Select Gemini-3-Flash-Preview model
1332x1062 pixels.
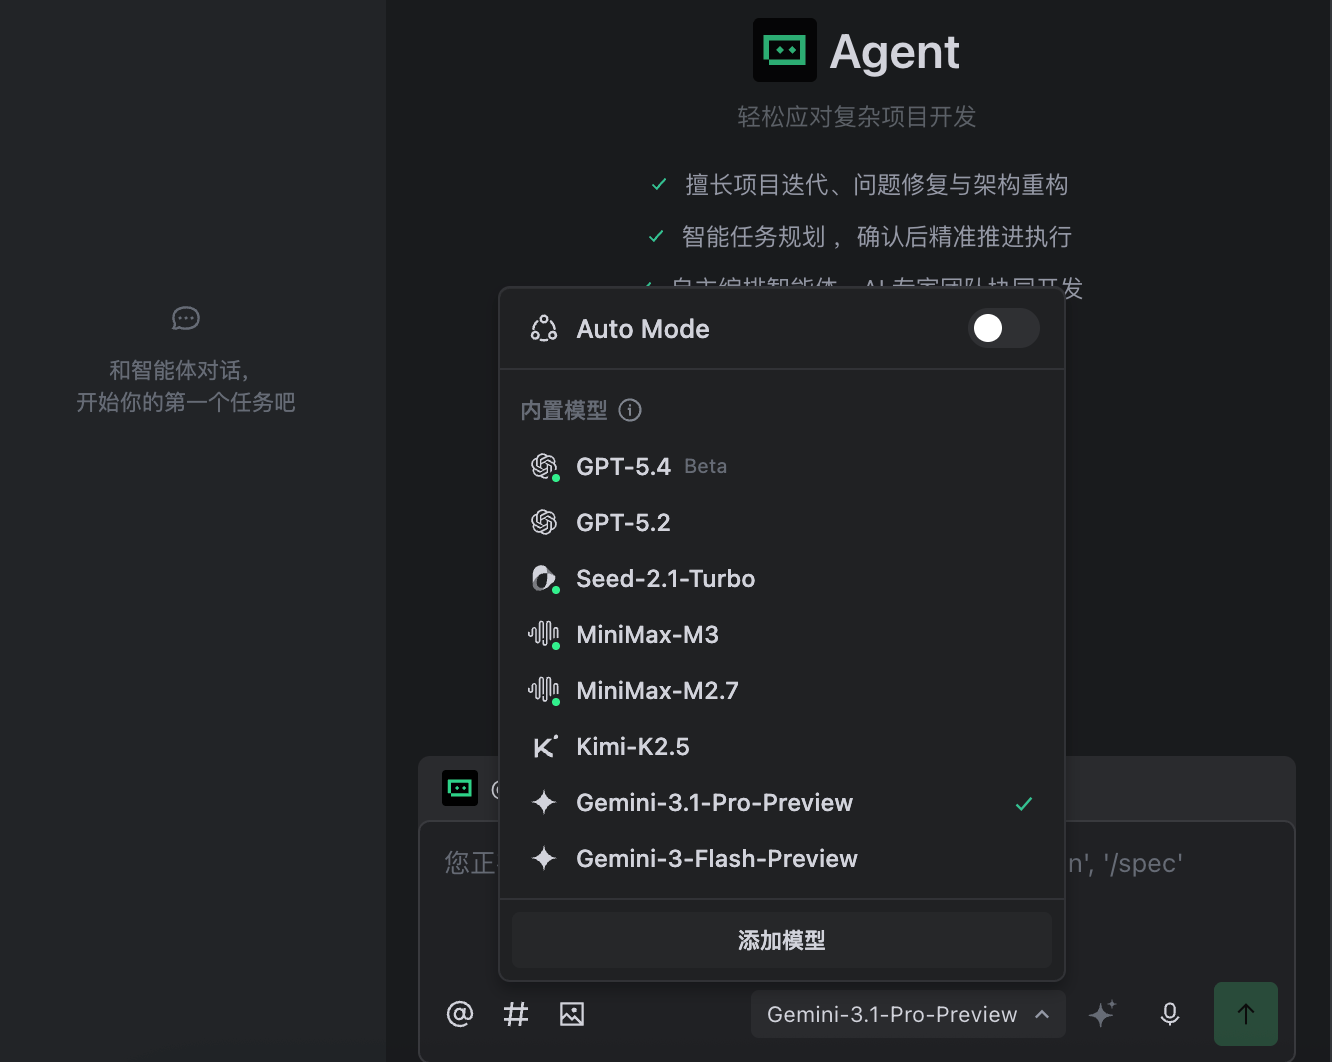tap(782, 858)
